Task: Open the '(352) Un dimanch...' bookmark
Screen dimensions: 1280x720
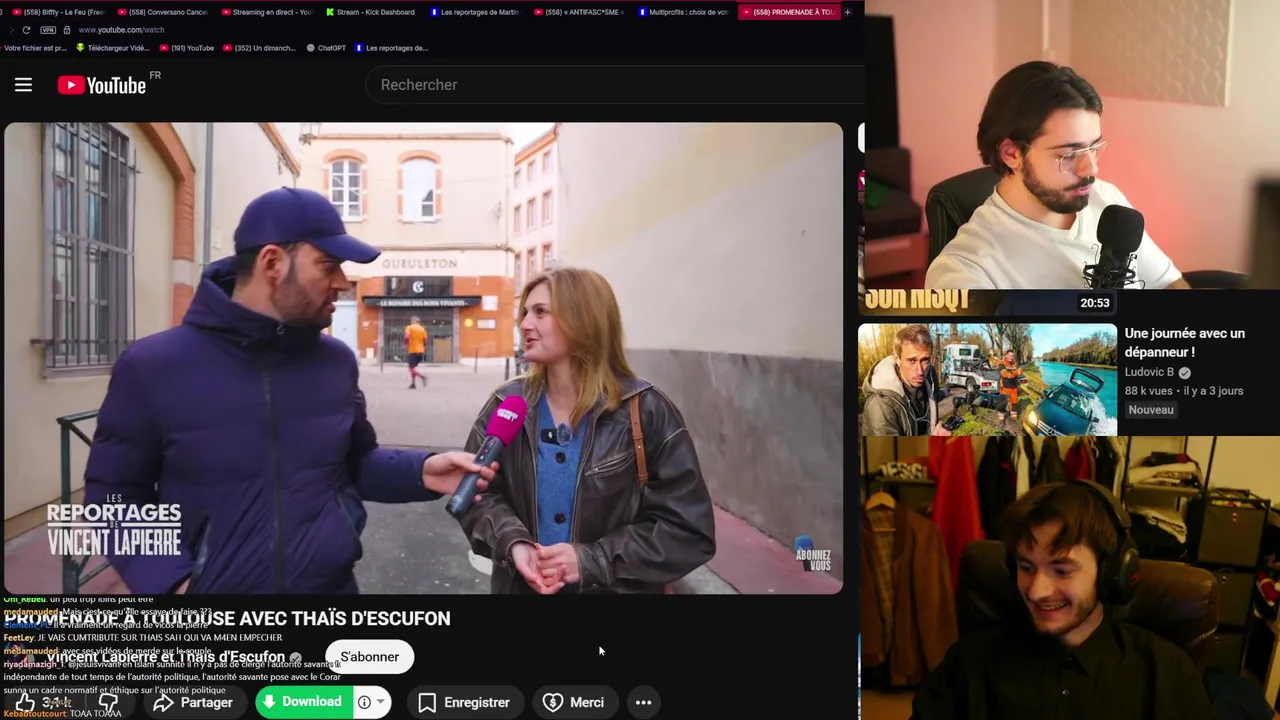Action: point(259,48)
